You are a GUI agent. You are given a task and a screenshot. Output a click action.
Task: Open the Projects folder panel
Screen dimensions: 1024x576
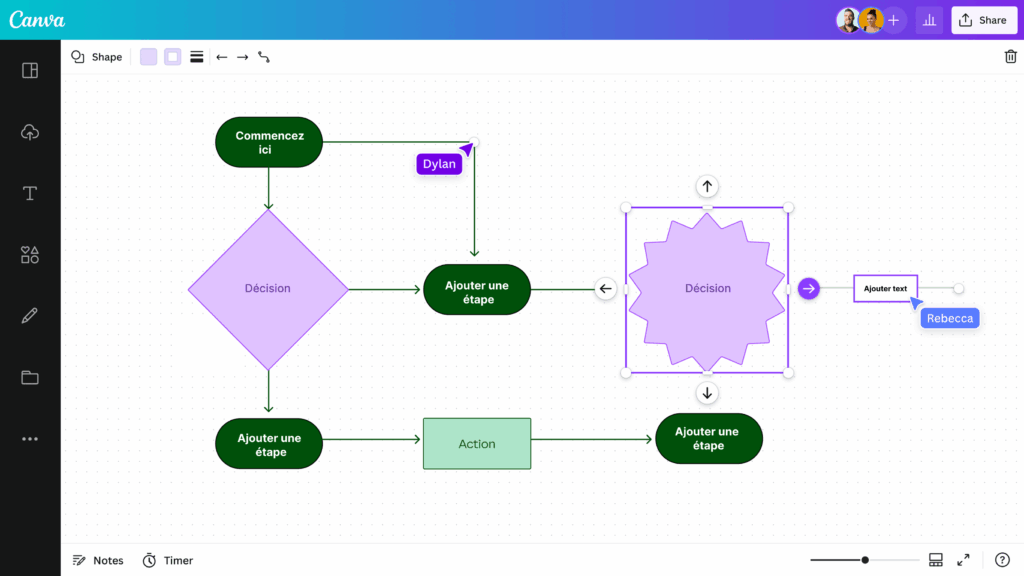pyautogui.click(x=30, y=377)
